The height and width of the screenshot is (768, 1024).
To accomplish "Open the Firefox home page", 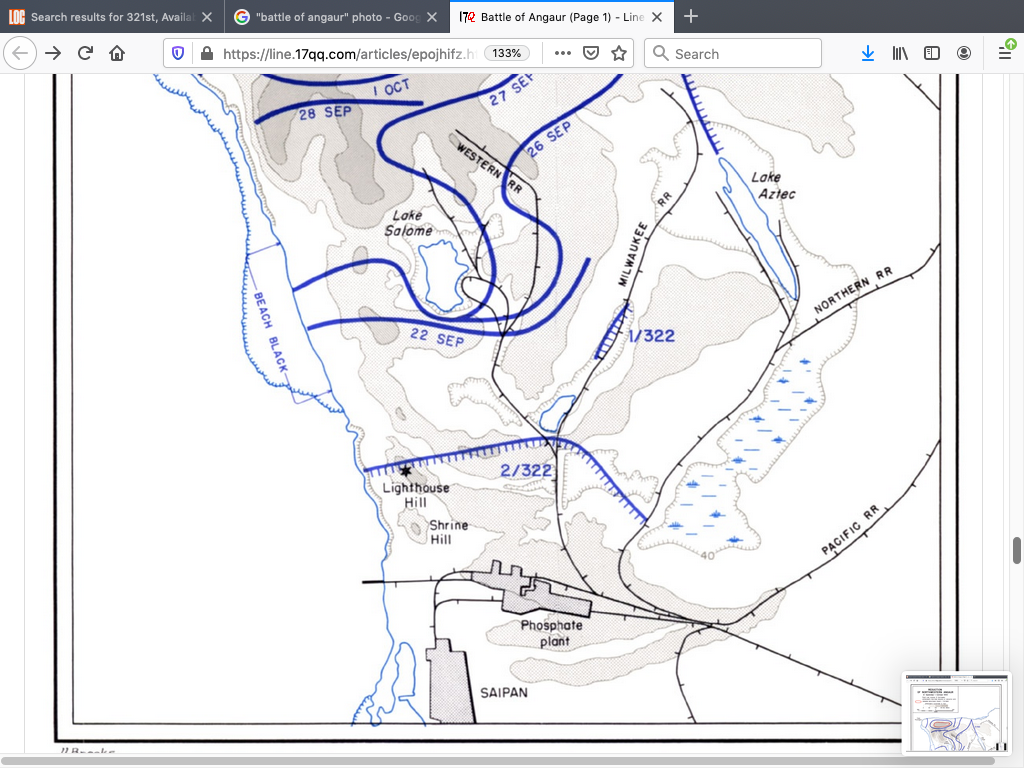I will tap(117, 54).
